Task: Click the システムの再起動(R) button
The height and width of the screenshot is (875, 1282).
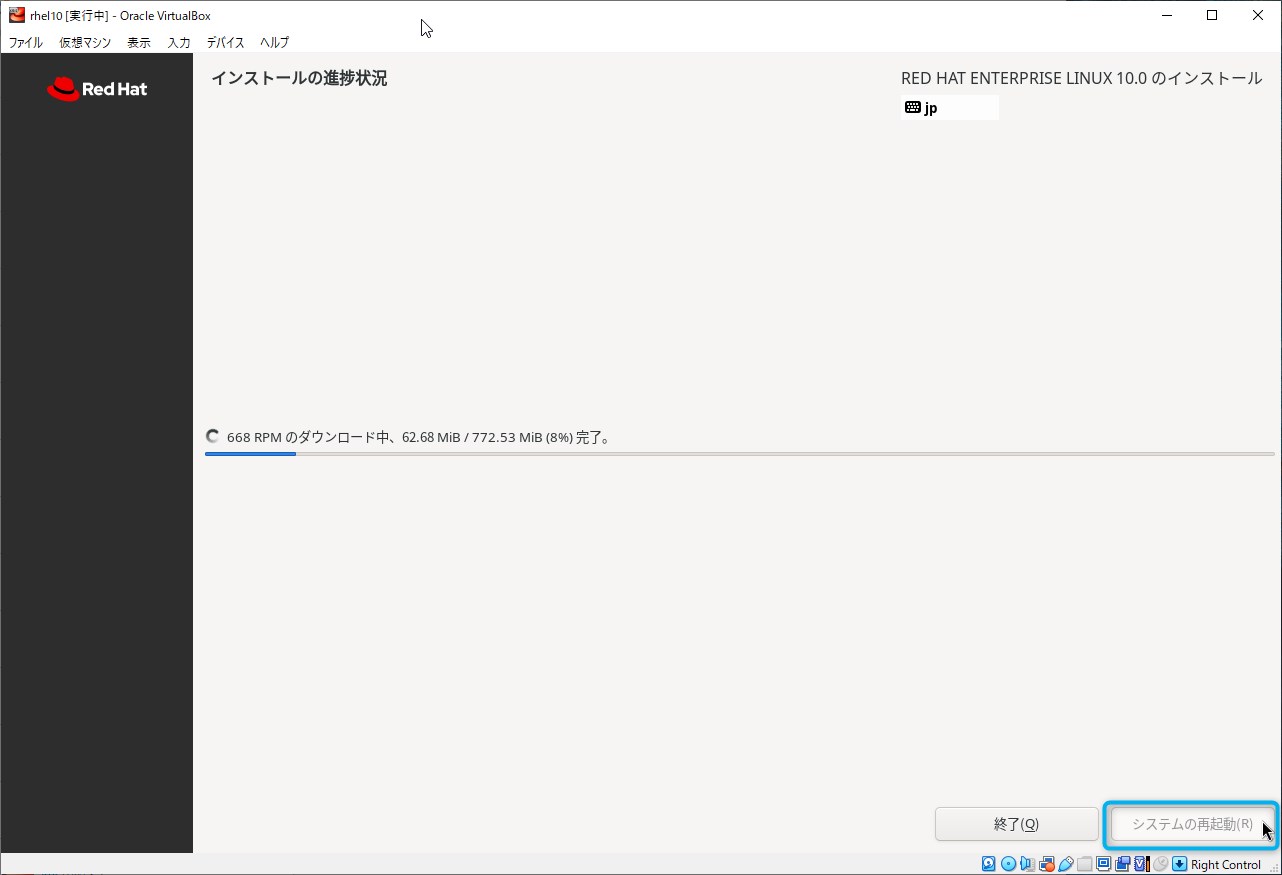Action: (1191, 825)
